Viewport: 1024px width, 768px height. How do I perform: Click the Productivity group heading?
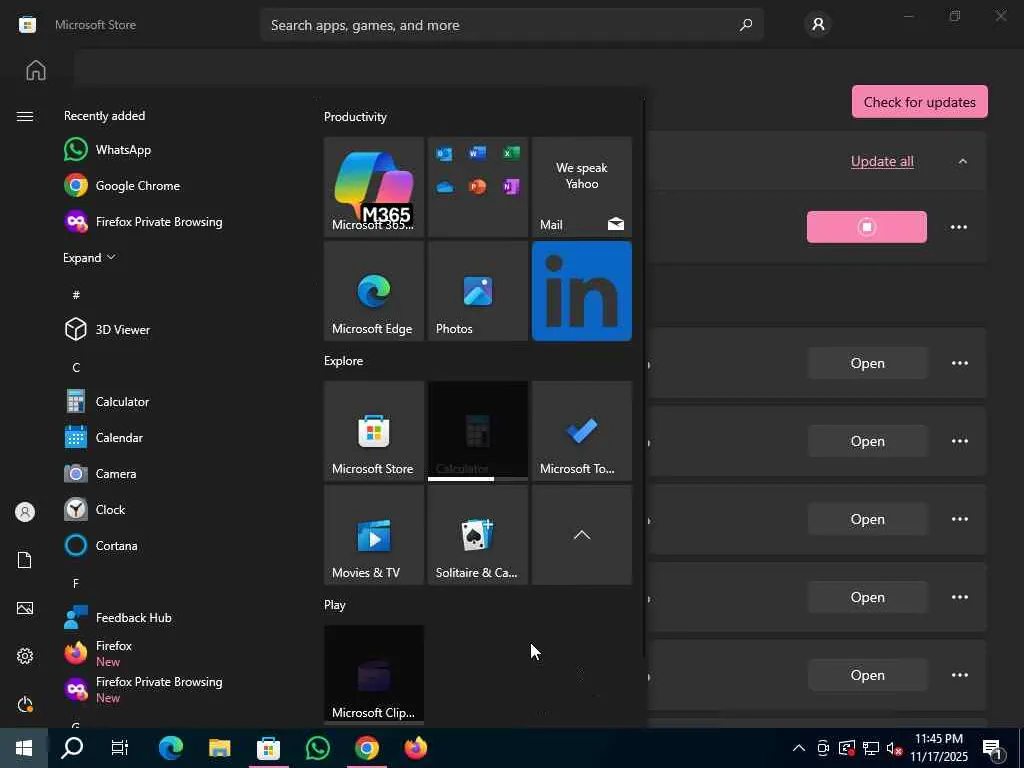[x=355, y=117]
